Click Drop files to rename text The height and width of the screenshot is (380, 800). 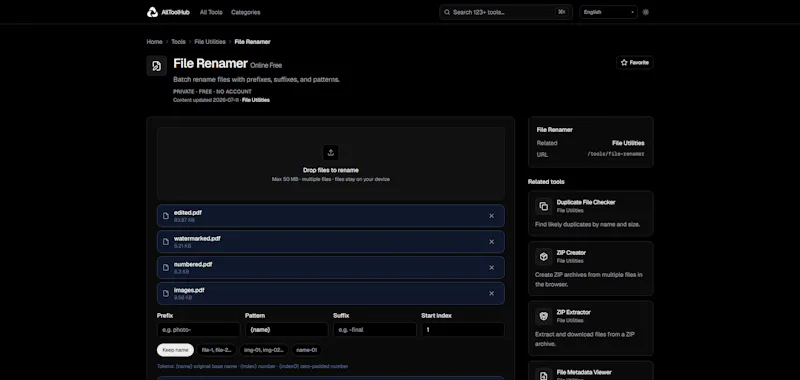tap(331, 170)
